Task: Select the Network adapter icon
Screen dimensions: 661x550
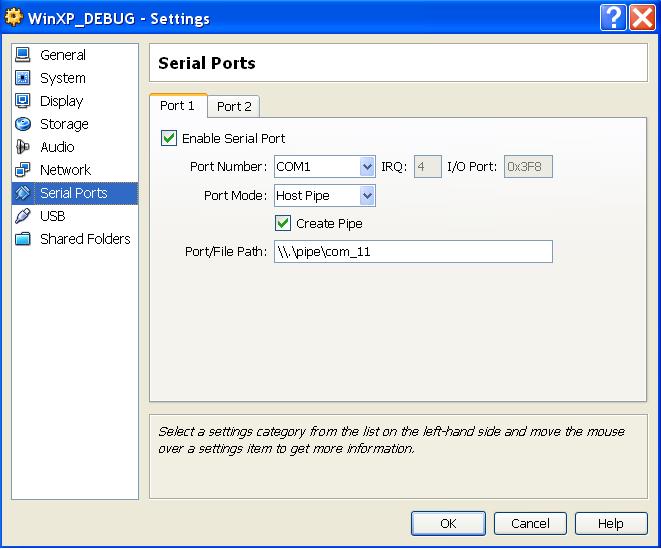Action: tap(23, 170)
